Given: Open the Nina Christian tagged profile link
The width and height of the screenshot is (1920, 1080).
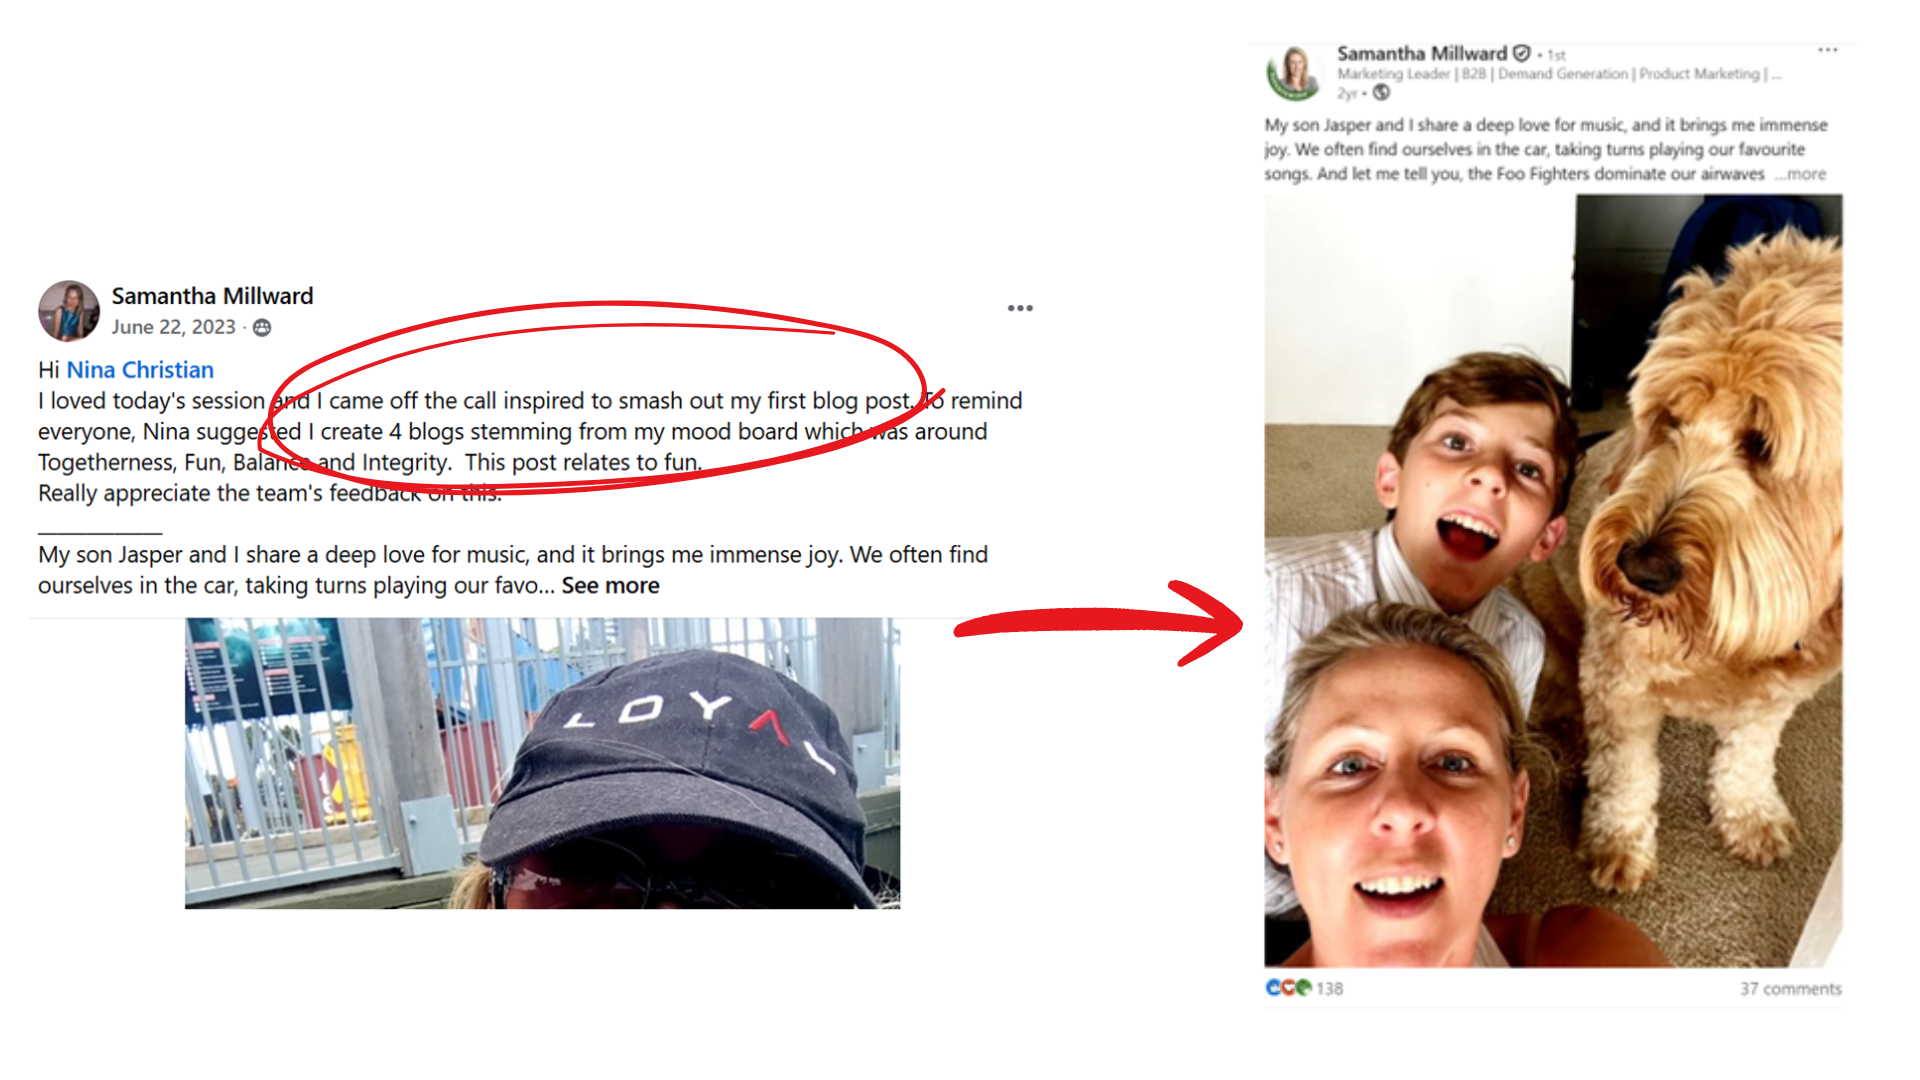Looking at the screenshot, I should pos(140,370).
